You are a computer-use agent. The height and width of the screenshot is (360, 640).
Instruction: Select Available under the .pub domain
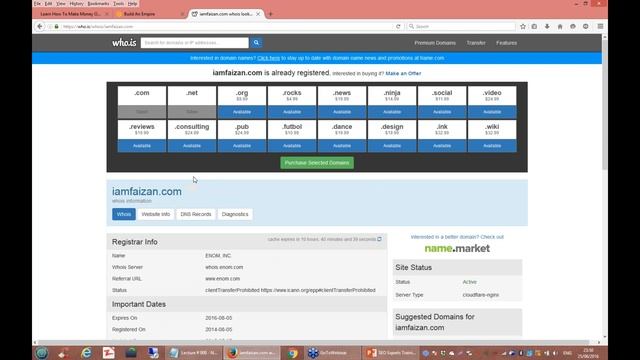coord(242,146)
